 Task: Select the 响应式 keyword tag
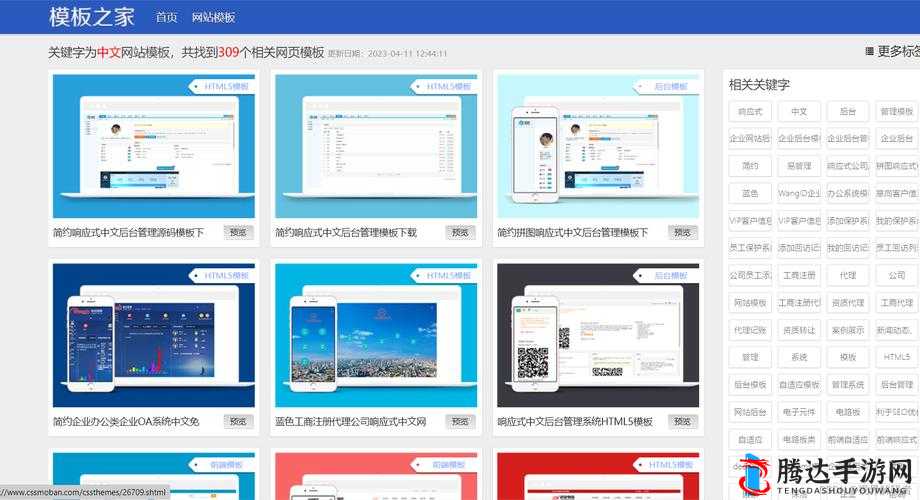click(x=750, y=112)
